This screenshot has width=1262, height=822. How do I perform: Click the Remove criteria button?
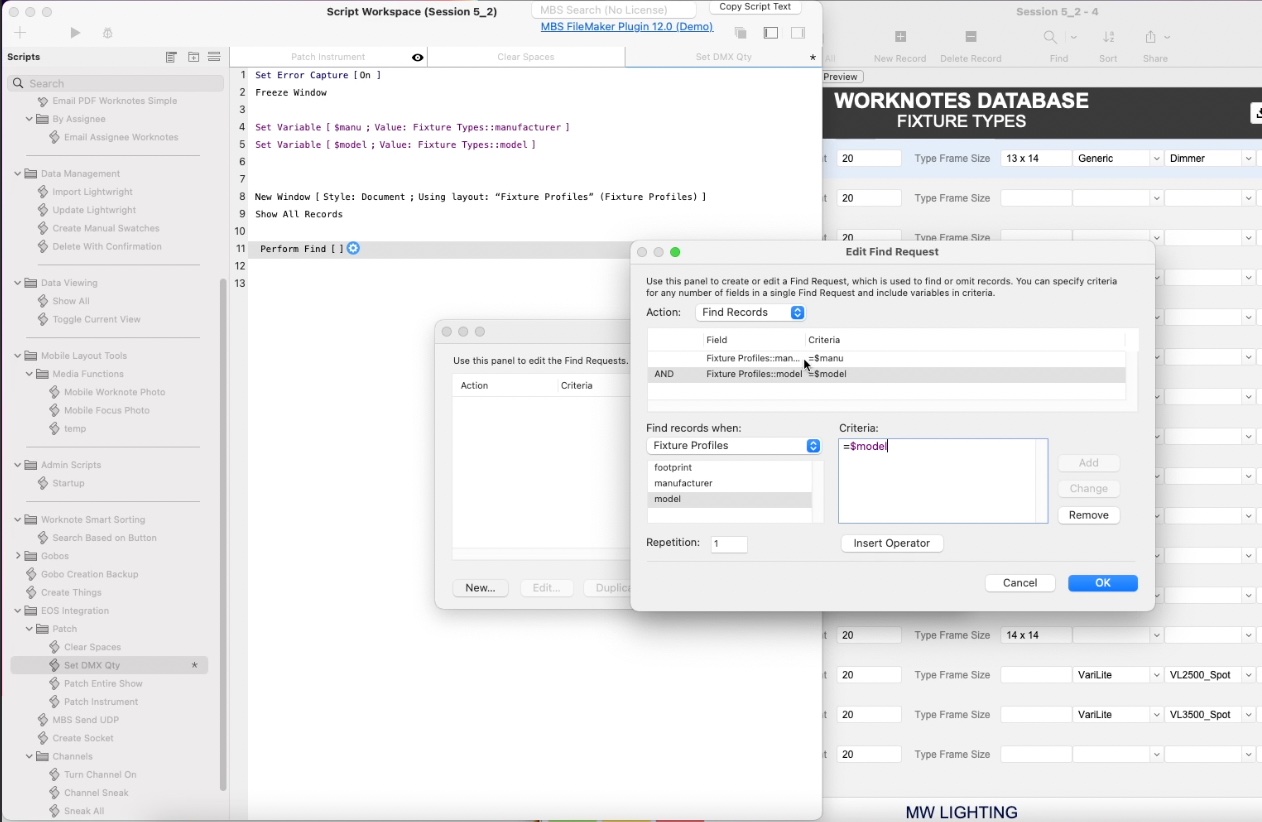(x=1088, y=515)
